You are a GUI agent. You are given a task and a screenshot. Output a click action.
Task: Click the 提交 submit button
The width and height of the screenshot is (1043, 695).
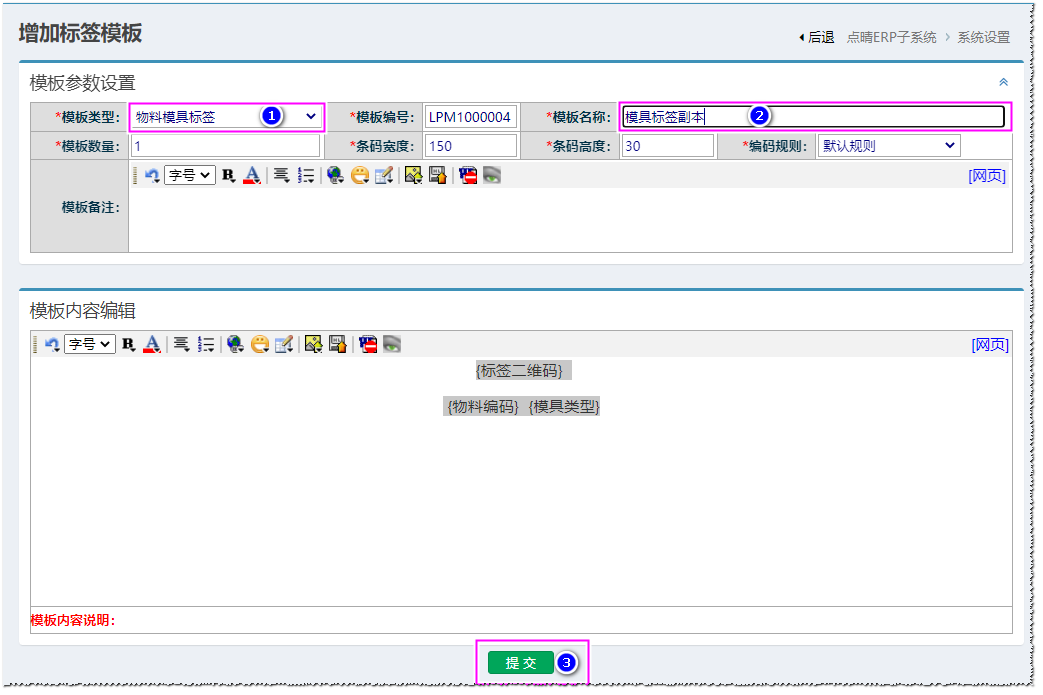click(x=520, y=663)
